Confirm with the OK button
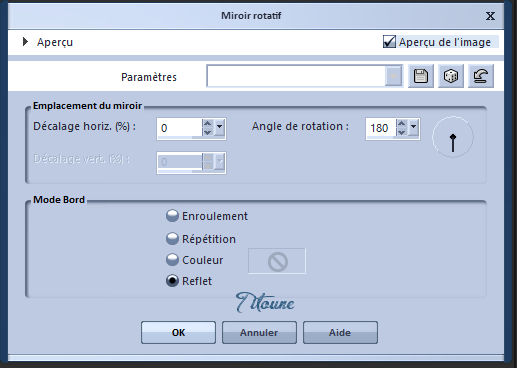The width and height of the screenshot is (517, 368). tap(178, 332)
